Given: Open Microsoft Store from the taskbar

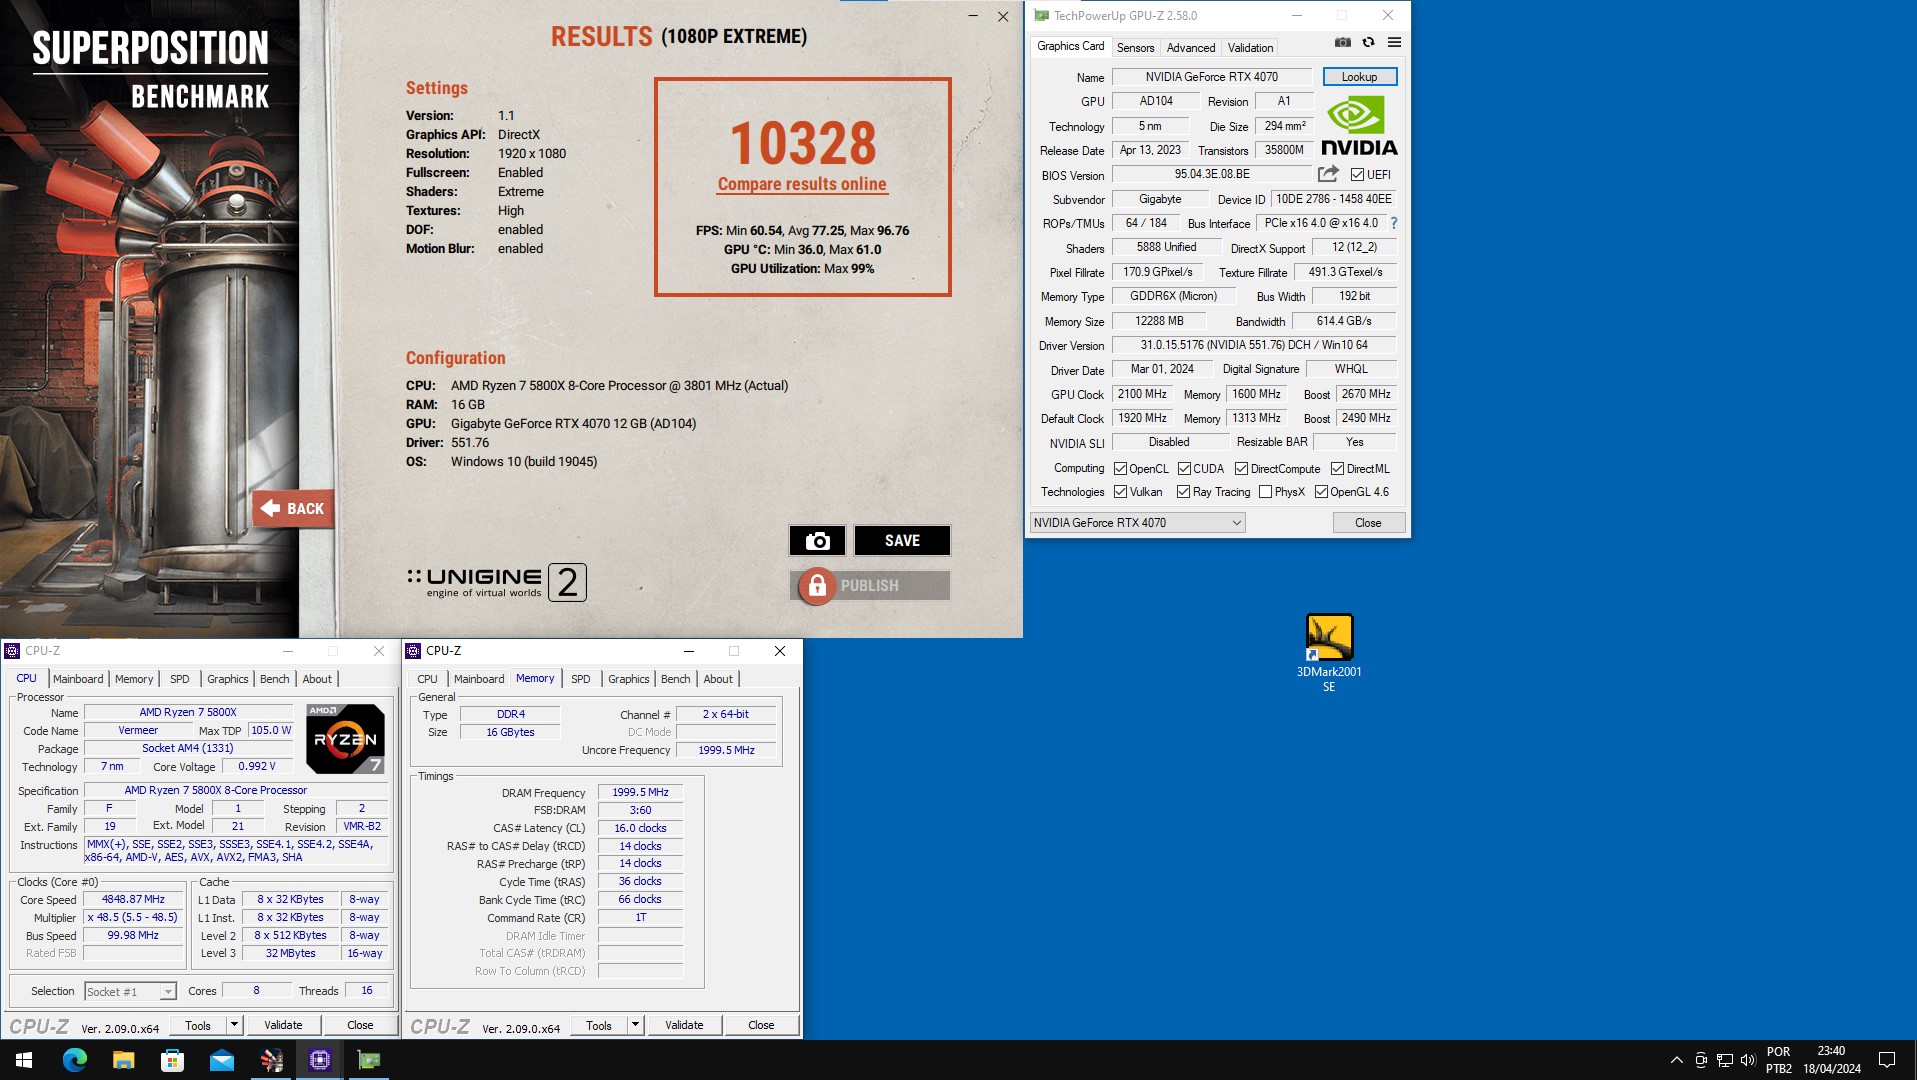Looking at the screenshot, I should click(172, 1060).
